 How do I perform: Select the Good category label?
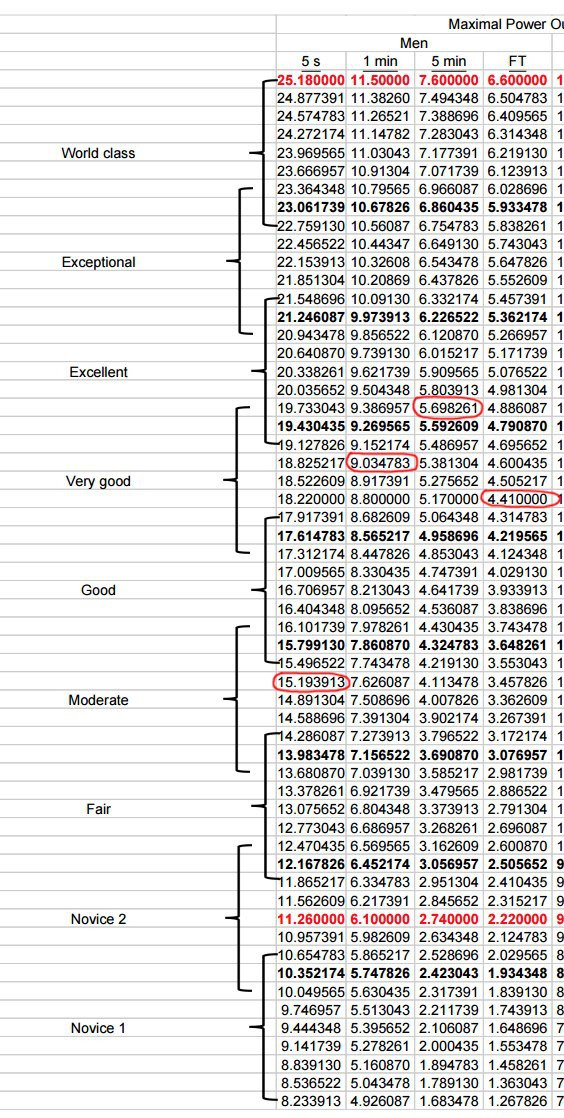click(98, 590)
